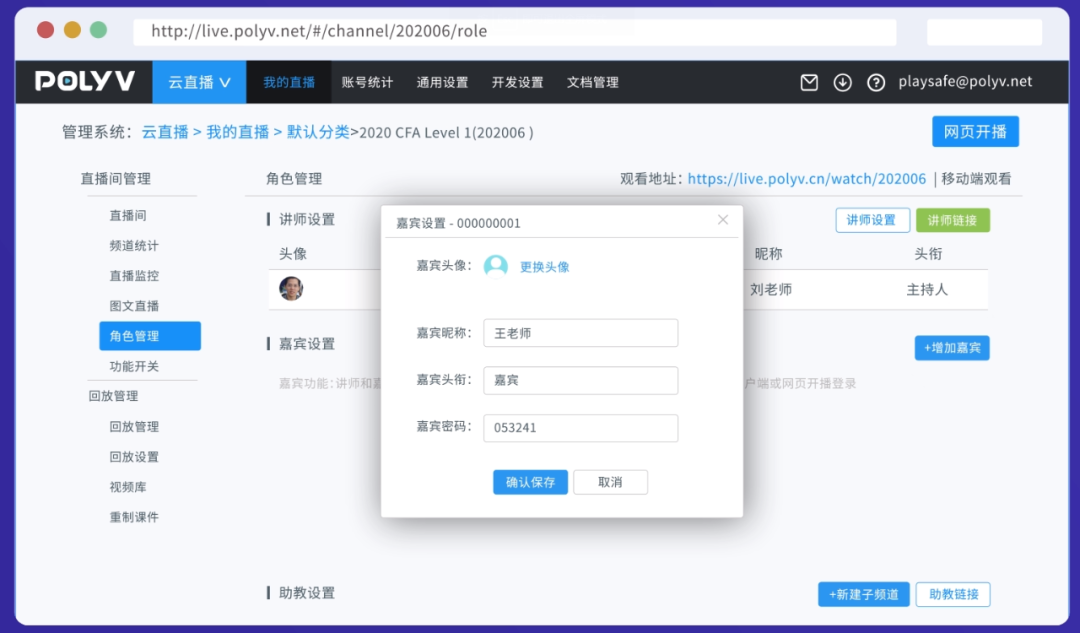Screen dimensions: 1080x633
Task: Click the +增加嘉宾 button
Action: (951, 348)
